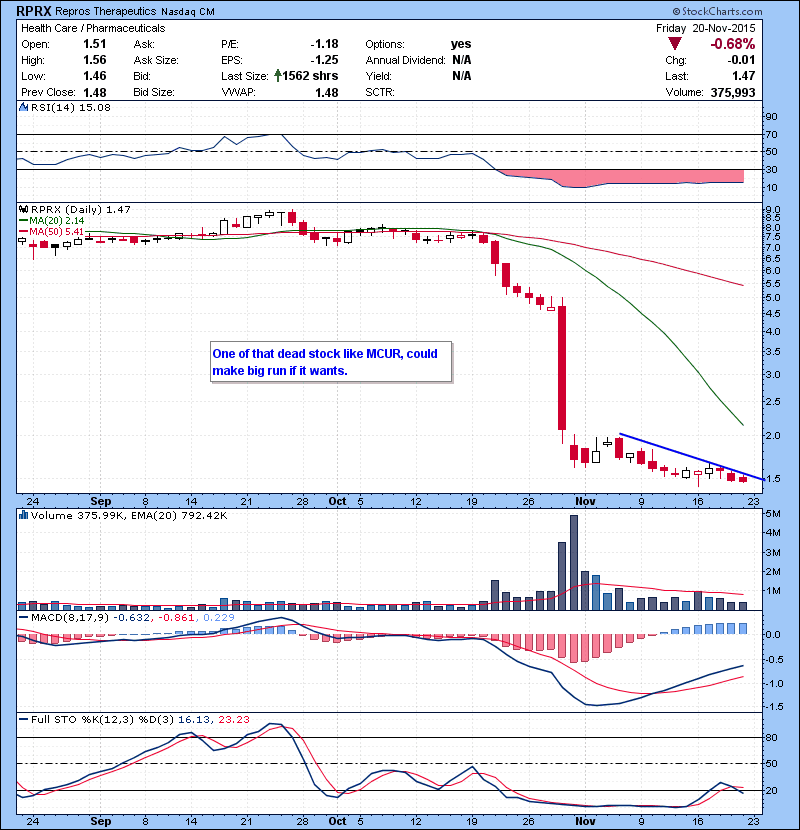Image resolution: width=800 pixels, height=830 pixels.
Task: Click the High value 1.56
Action: pos(95,60)
